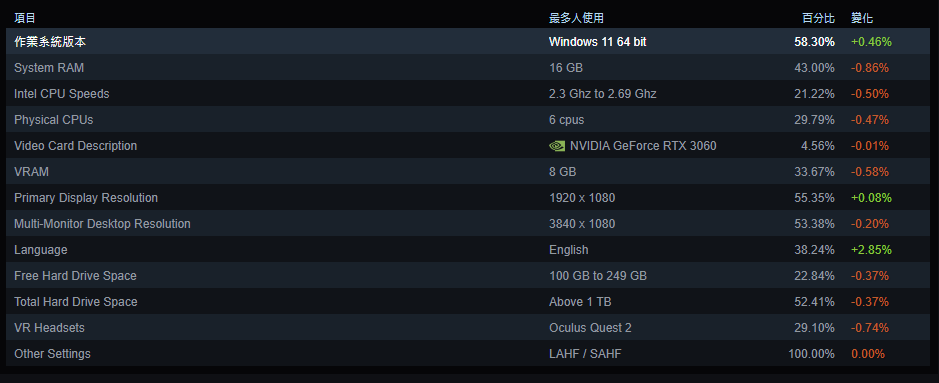Click the 項目 column header
This screenshot has width=939, height=383.
(x=25, y=18)
